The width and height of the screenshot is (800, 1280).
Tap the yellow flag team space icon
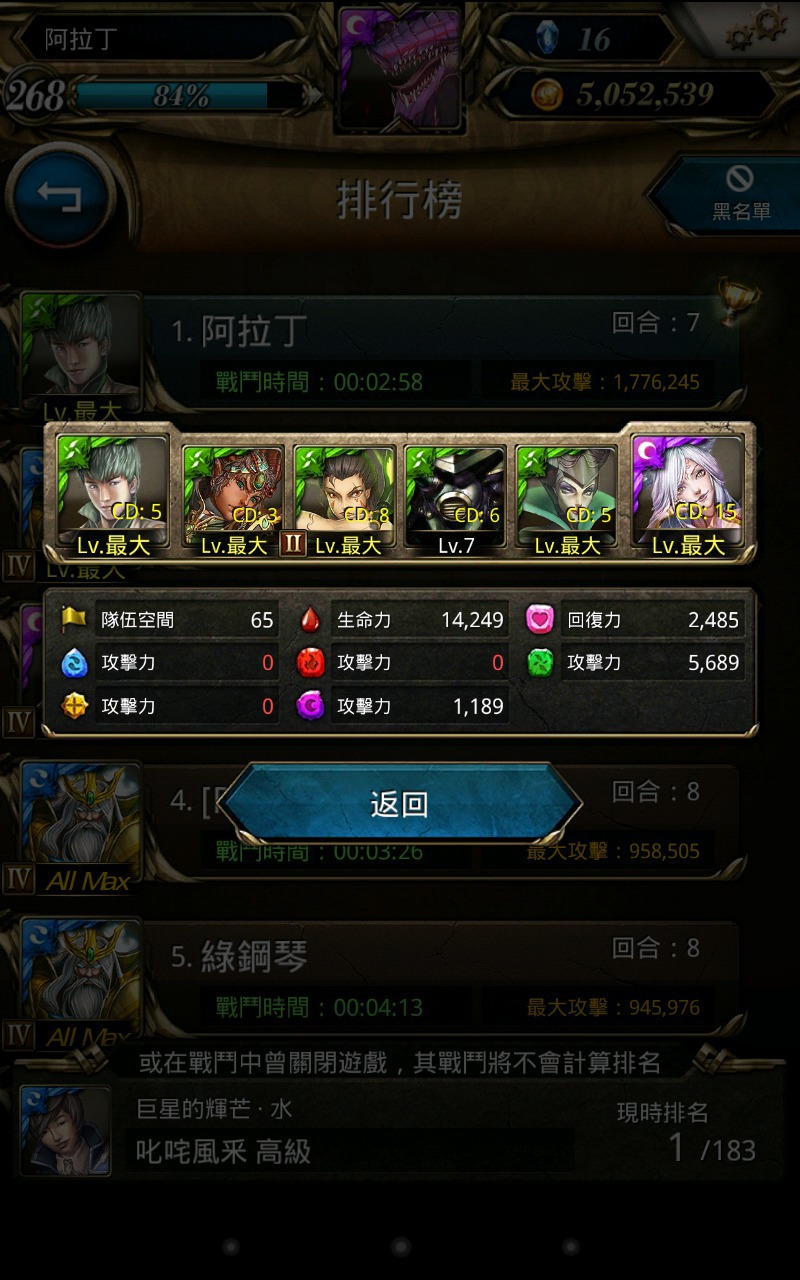(73, 620)
